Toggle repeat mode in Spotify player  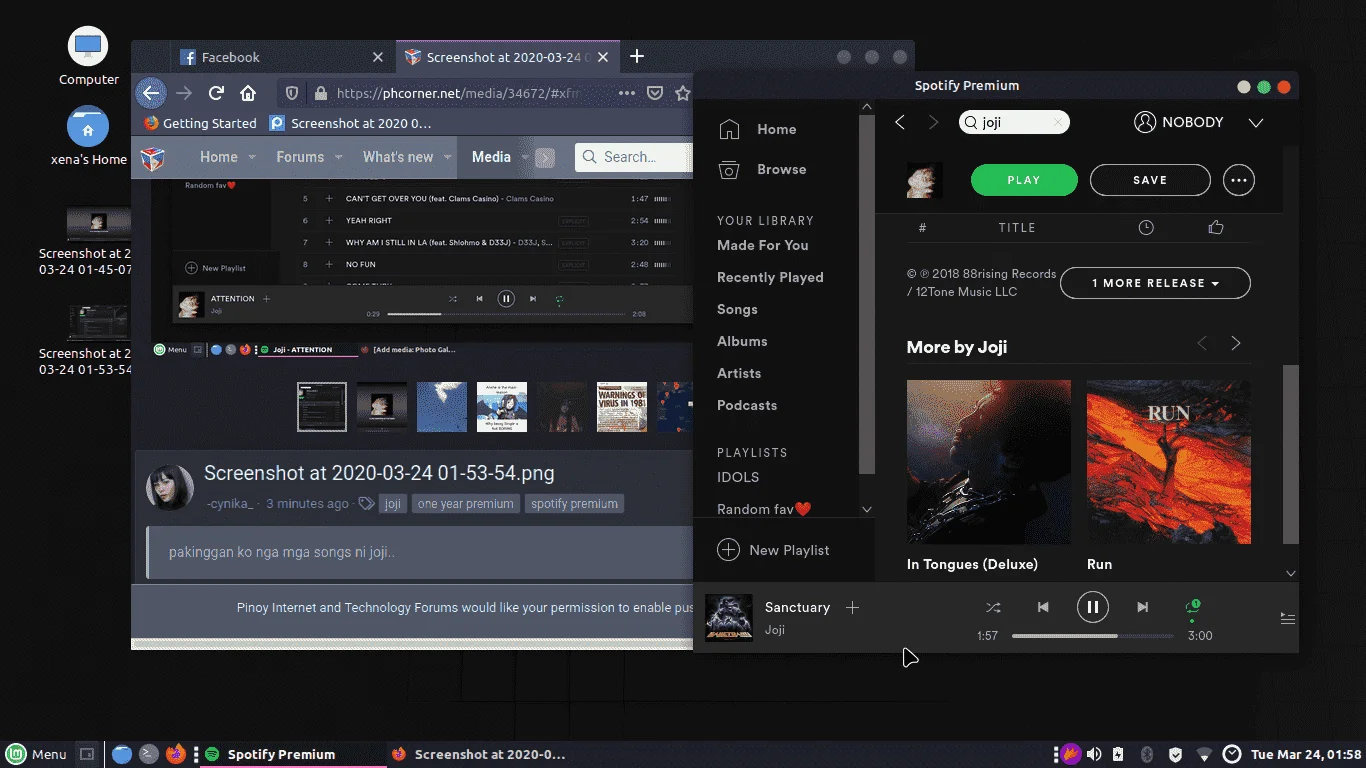pyautogui.click(x=1192, y=608)
